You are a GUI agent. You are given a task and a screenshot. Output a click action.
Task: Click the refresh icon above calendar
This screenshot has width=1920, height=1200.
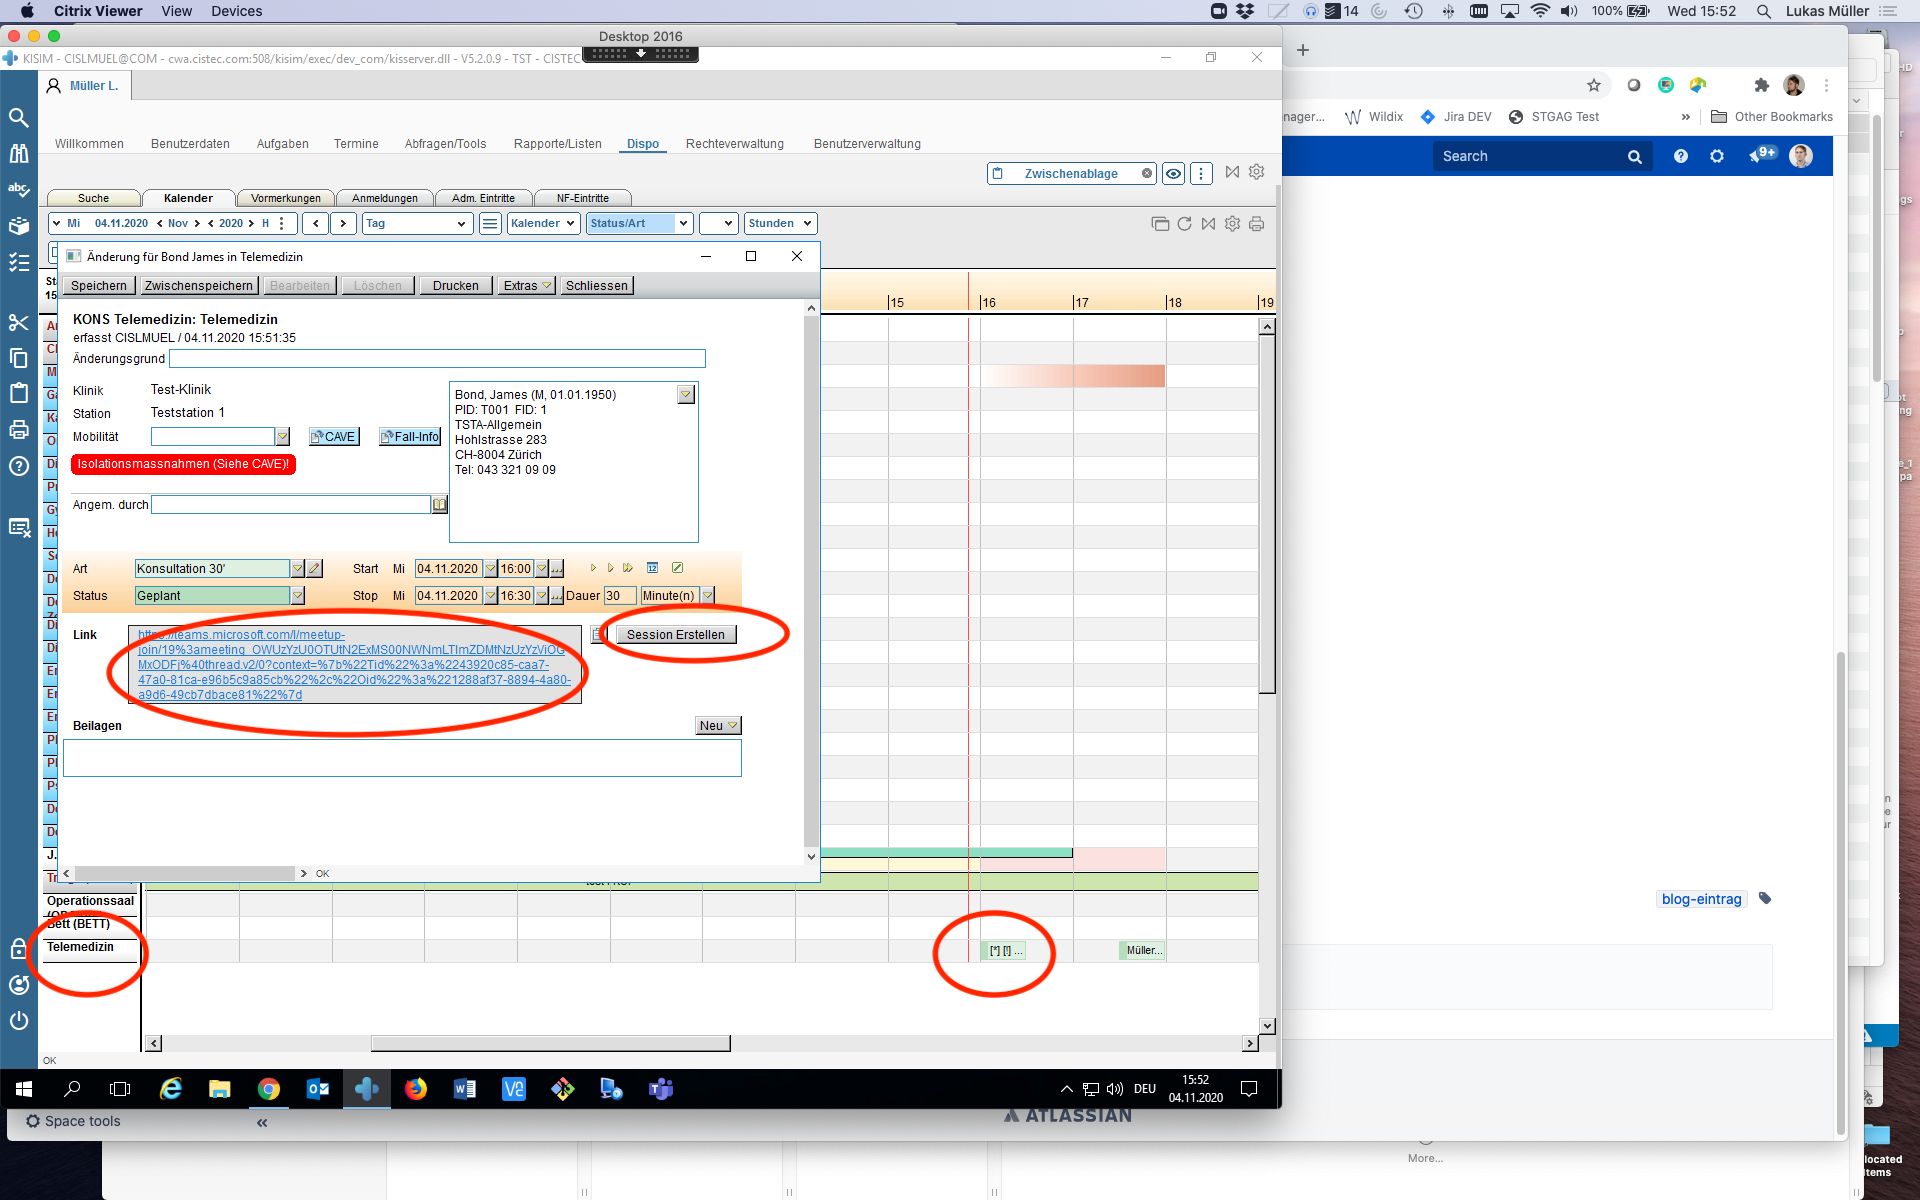point(1184,224)
